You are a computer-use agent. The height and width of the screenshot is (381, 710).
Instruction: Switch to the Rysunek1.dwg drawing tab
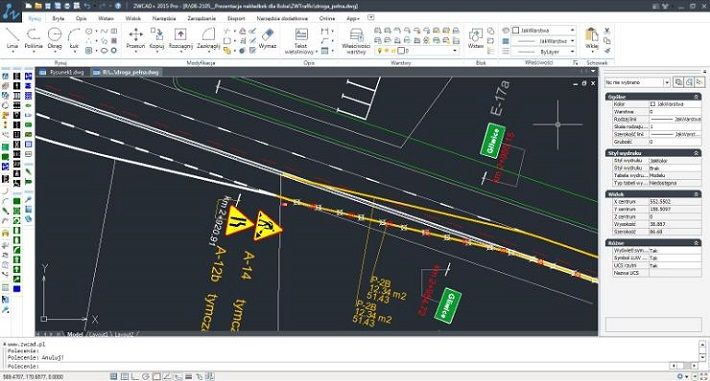point(62,72)
